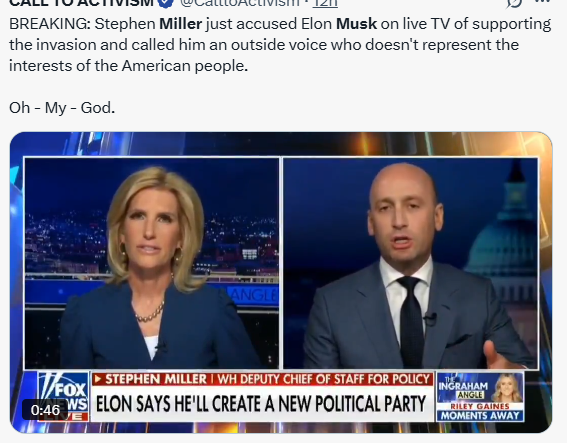The width and height of the screenshot is (567, 443).
Task: Click the 'Oh - My - God.' text line
Action: coord(62,108)
